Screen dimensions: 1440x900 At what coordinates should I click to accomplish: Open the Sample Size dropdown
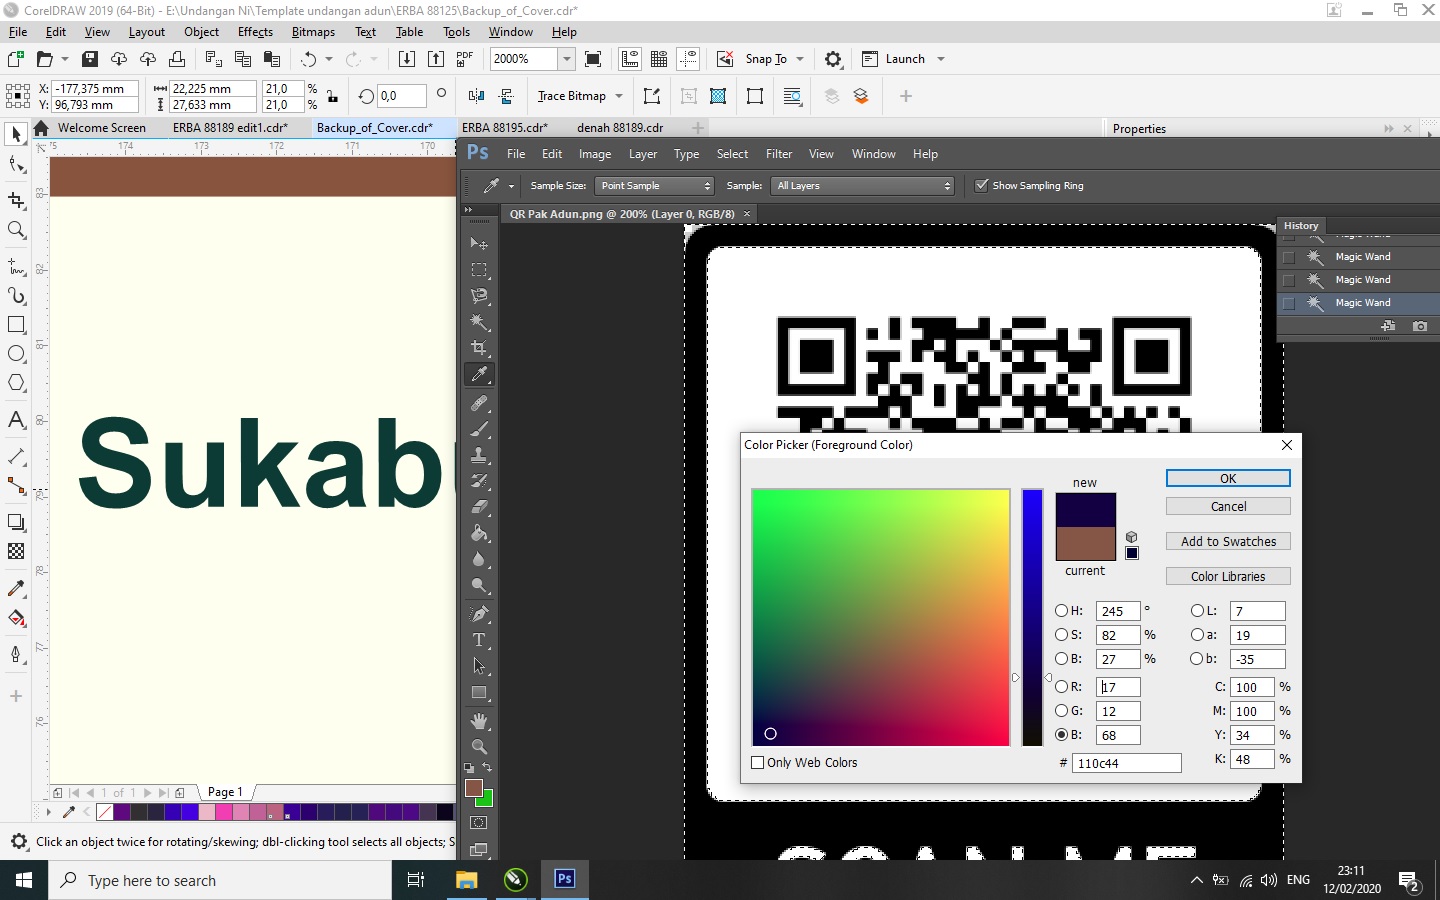coord(654,186)
